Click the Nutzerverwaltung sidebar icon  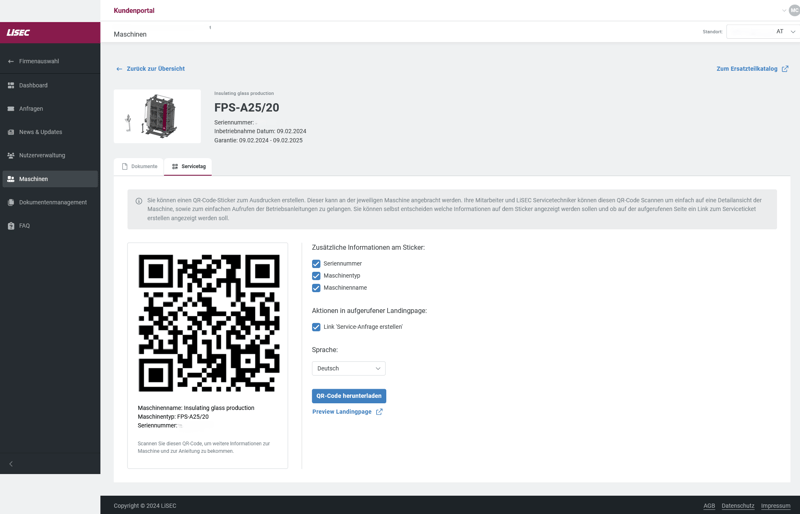(x=11, y=156)
